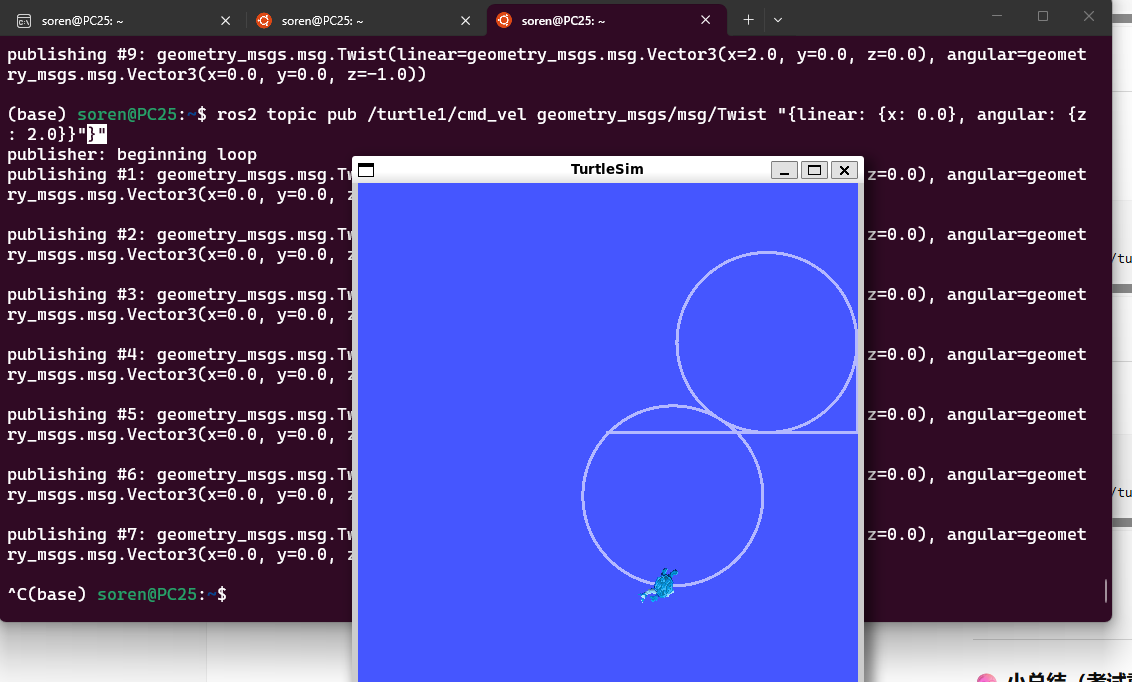
Task: Close the first terminal tab
Action: pyautogui.click(x=225, y=21)
